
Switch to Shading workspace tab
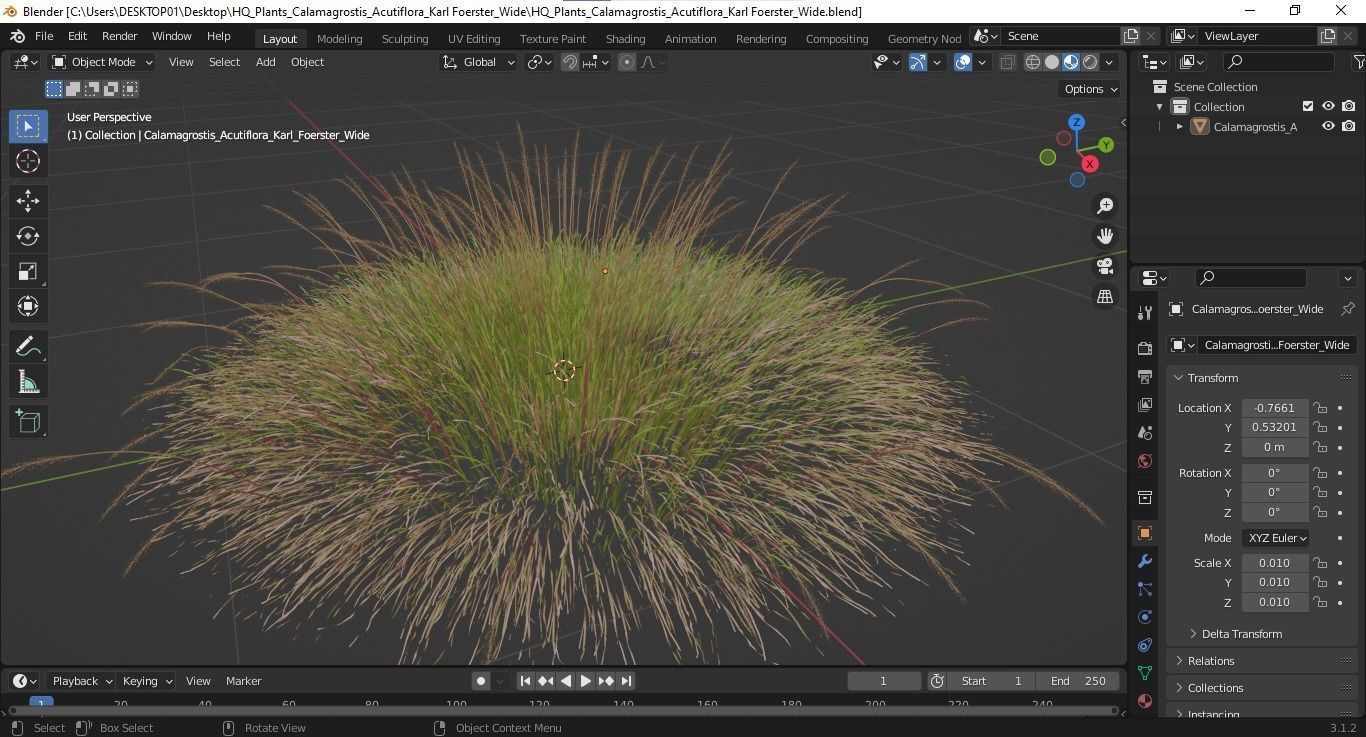coord(625,39)
